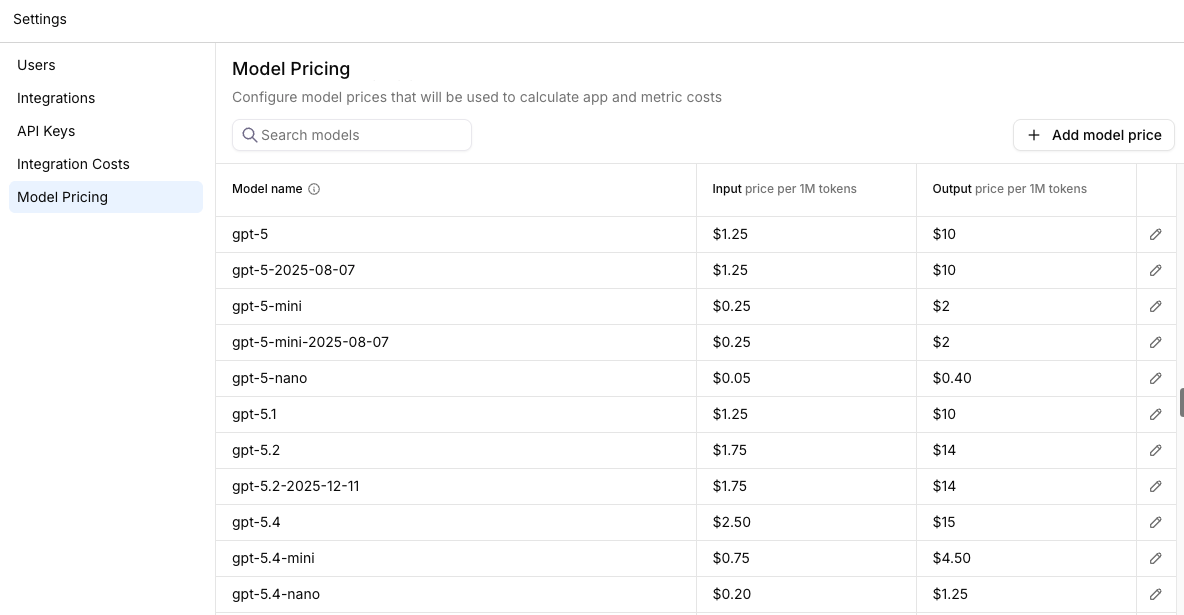Click the gpt-5.1 model name
The width and height of the screenshot is (1184, 615).
254,415
